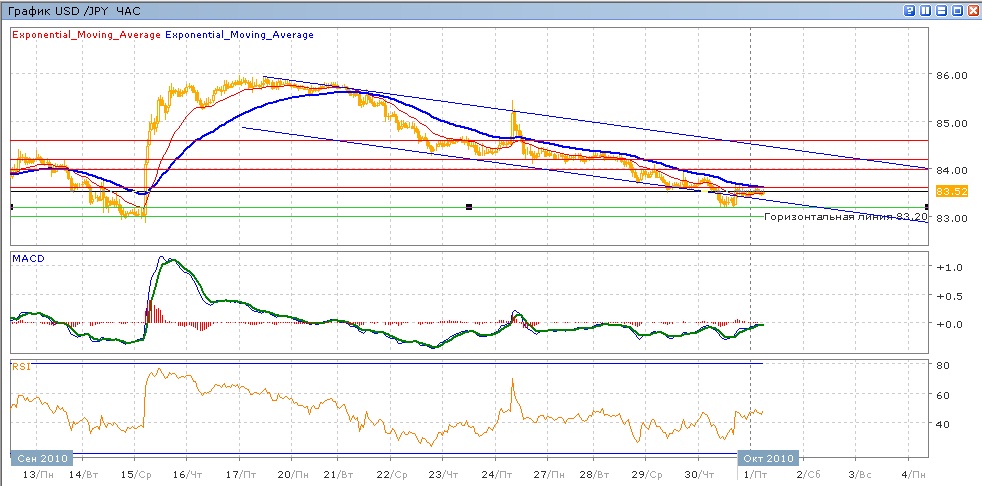This screenshot has height=486, width=982.
Task: Click the 15/Ср date on time axis
Action: point(137,473)
